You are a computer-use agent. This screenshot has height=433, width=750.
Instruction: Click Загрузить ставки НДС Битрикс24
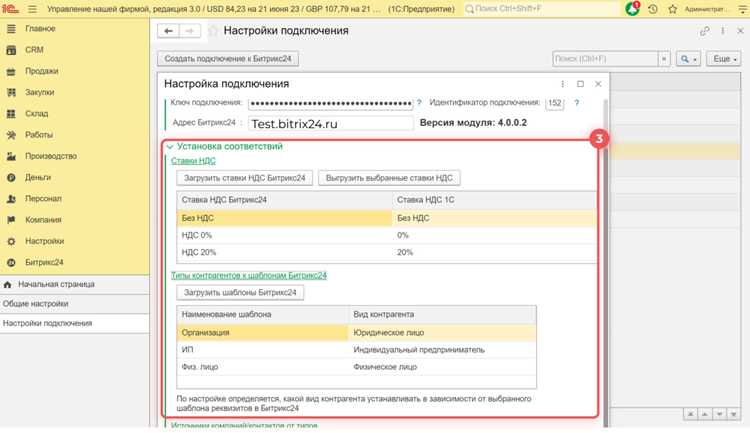tap(244, 178)
